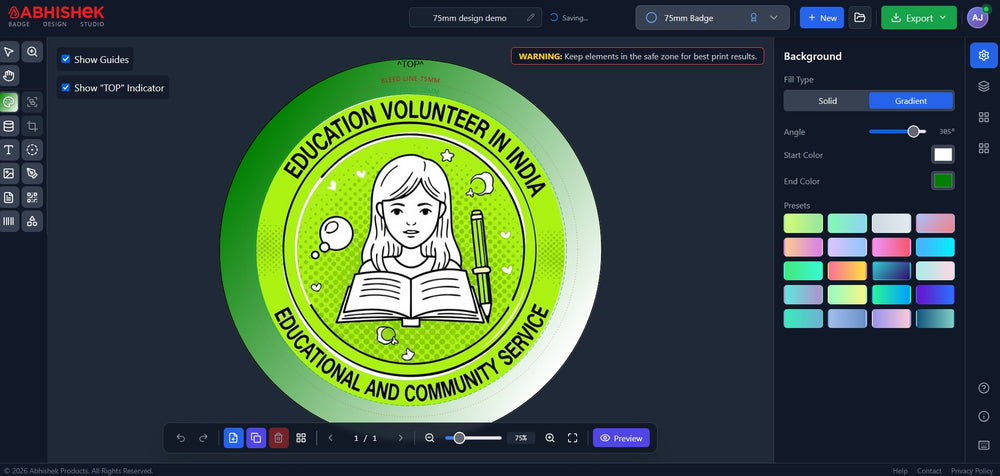Screen dimensions: 1000x476
Task: Open the End Color green swatch
Action: click(x=943, y=181)
